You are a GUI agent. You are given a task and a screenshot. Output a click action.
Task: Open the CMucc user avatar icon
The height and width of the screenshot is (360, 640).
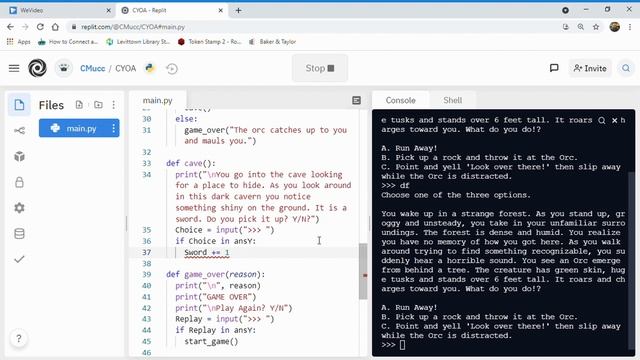[x=64, y=68]
